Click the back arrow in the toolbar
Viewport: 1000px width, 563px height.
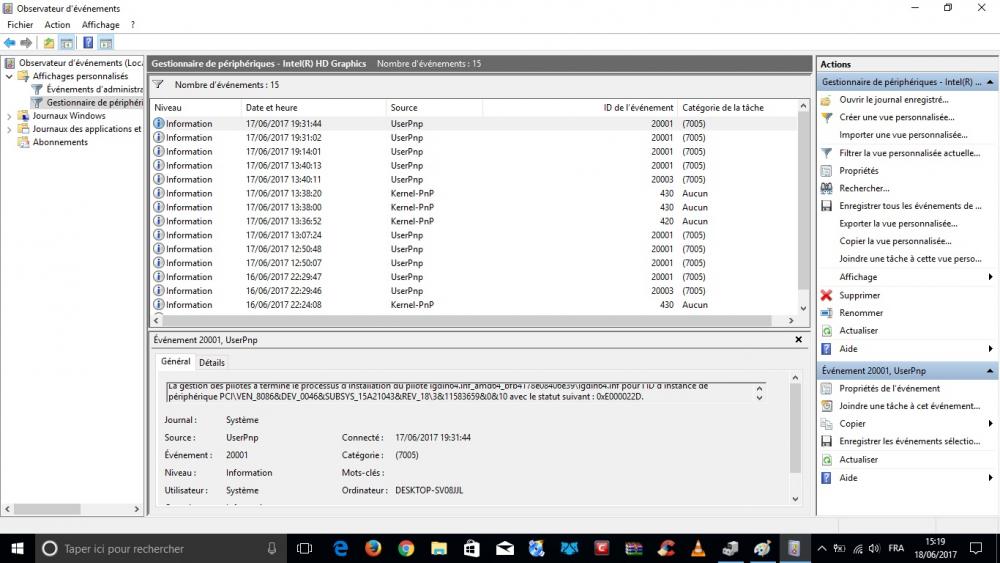point(9,43)
